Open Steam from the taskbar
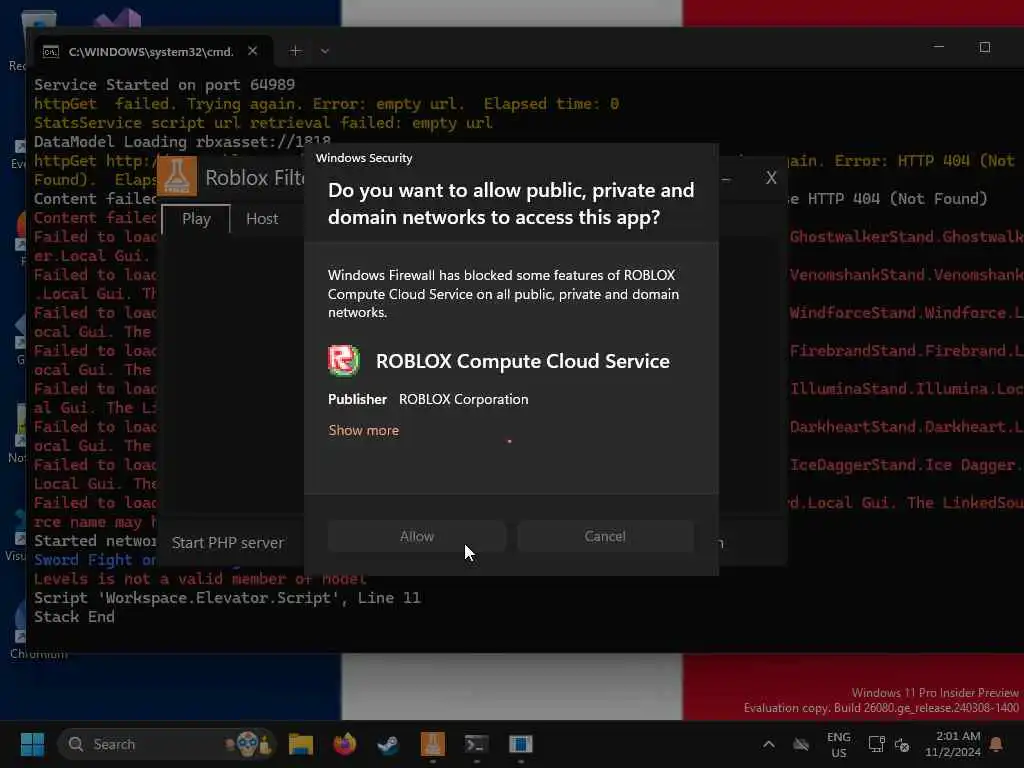 (x=389, y=744)
